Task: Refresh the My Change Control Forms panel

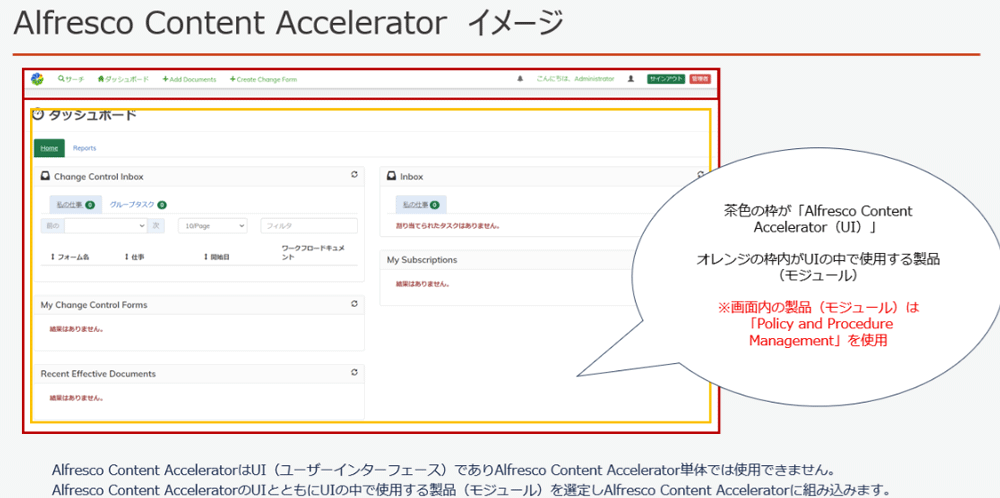Action: [x=354, y=304]
